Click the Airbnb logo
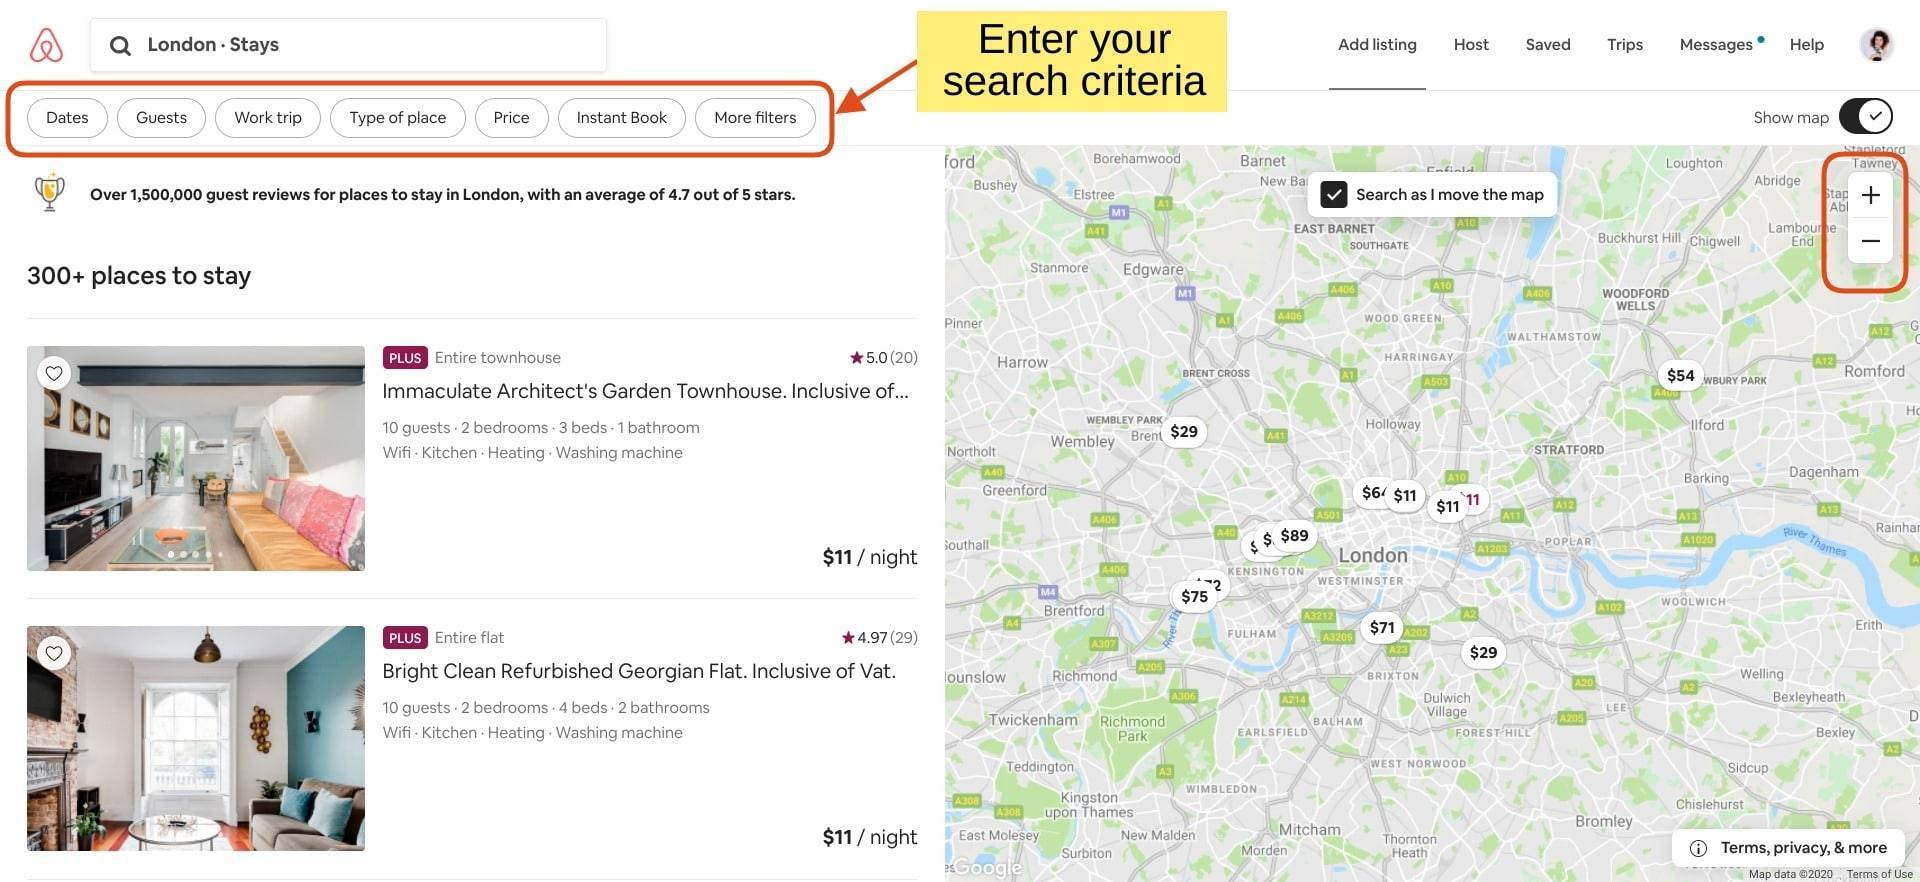Viewport: 1920px width, 882px height. [x=45, y=44]
